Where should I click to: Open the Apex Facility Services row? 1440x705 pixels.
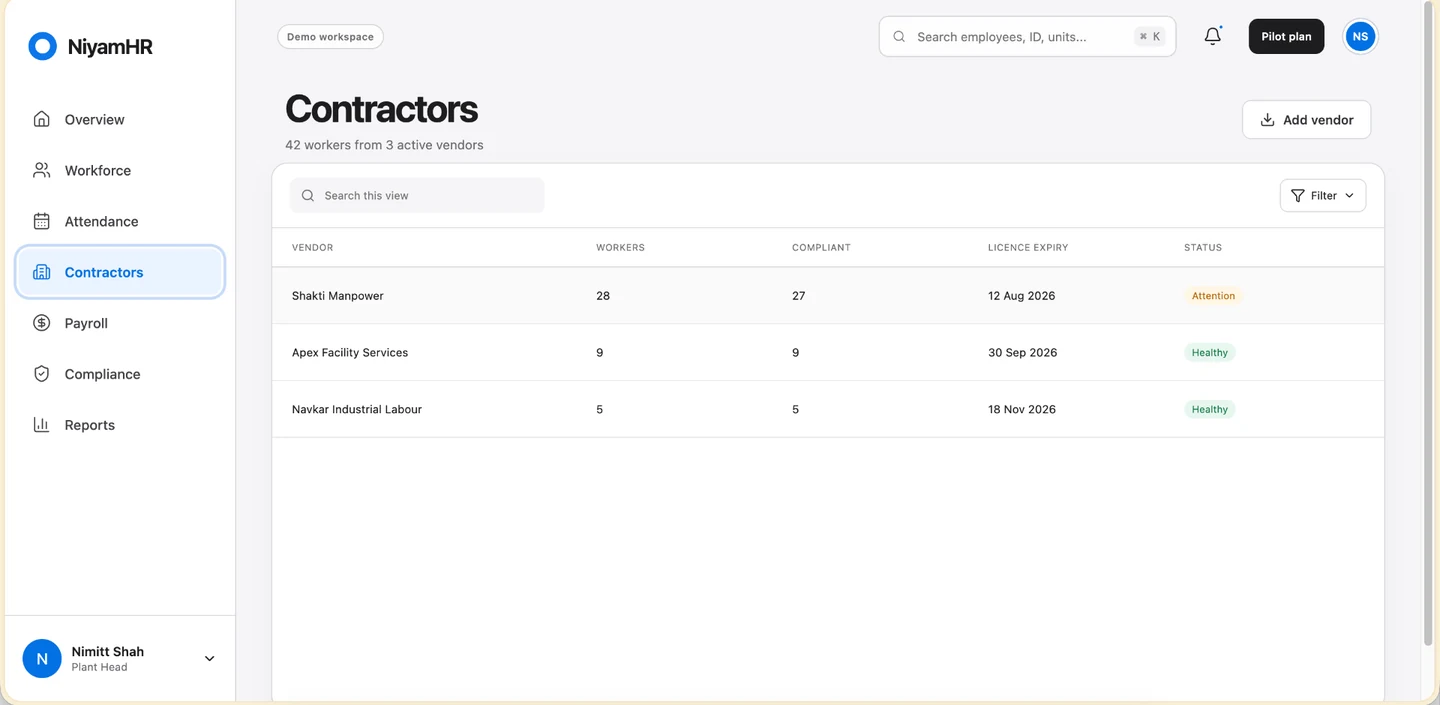coord(828,352)
